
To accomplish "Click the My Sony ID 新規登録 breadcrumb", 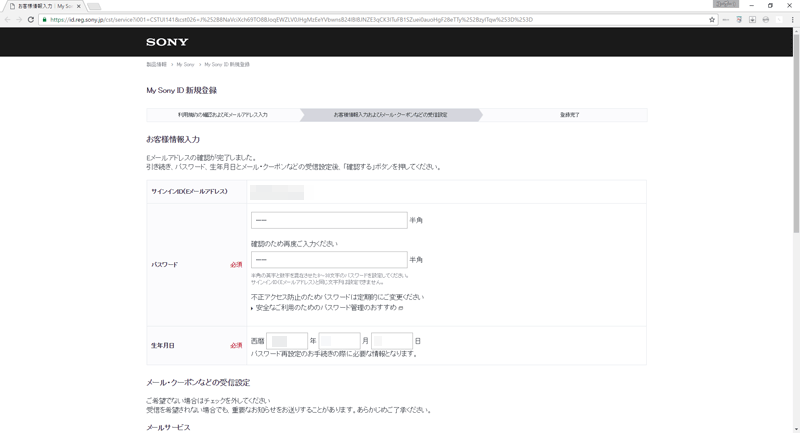I will tap(227, 64).
